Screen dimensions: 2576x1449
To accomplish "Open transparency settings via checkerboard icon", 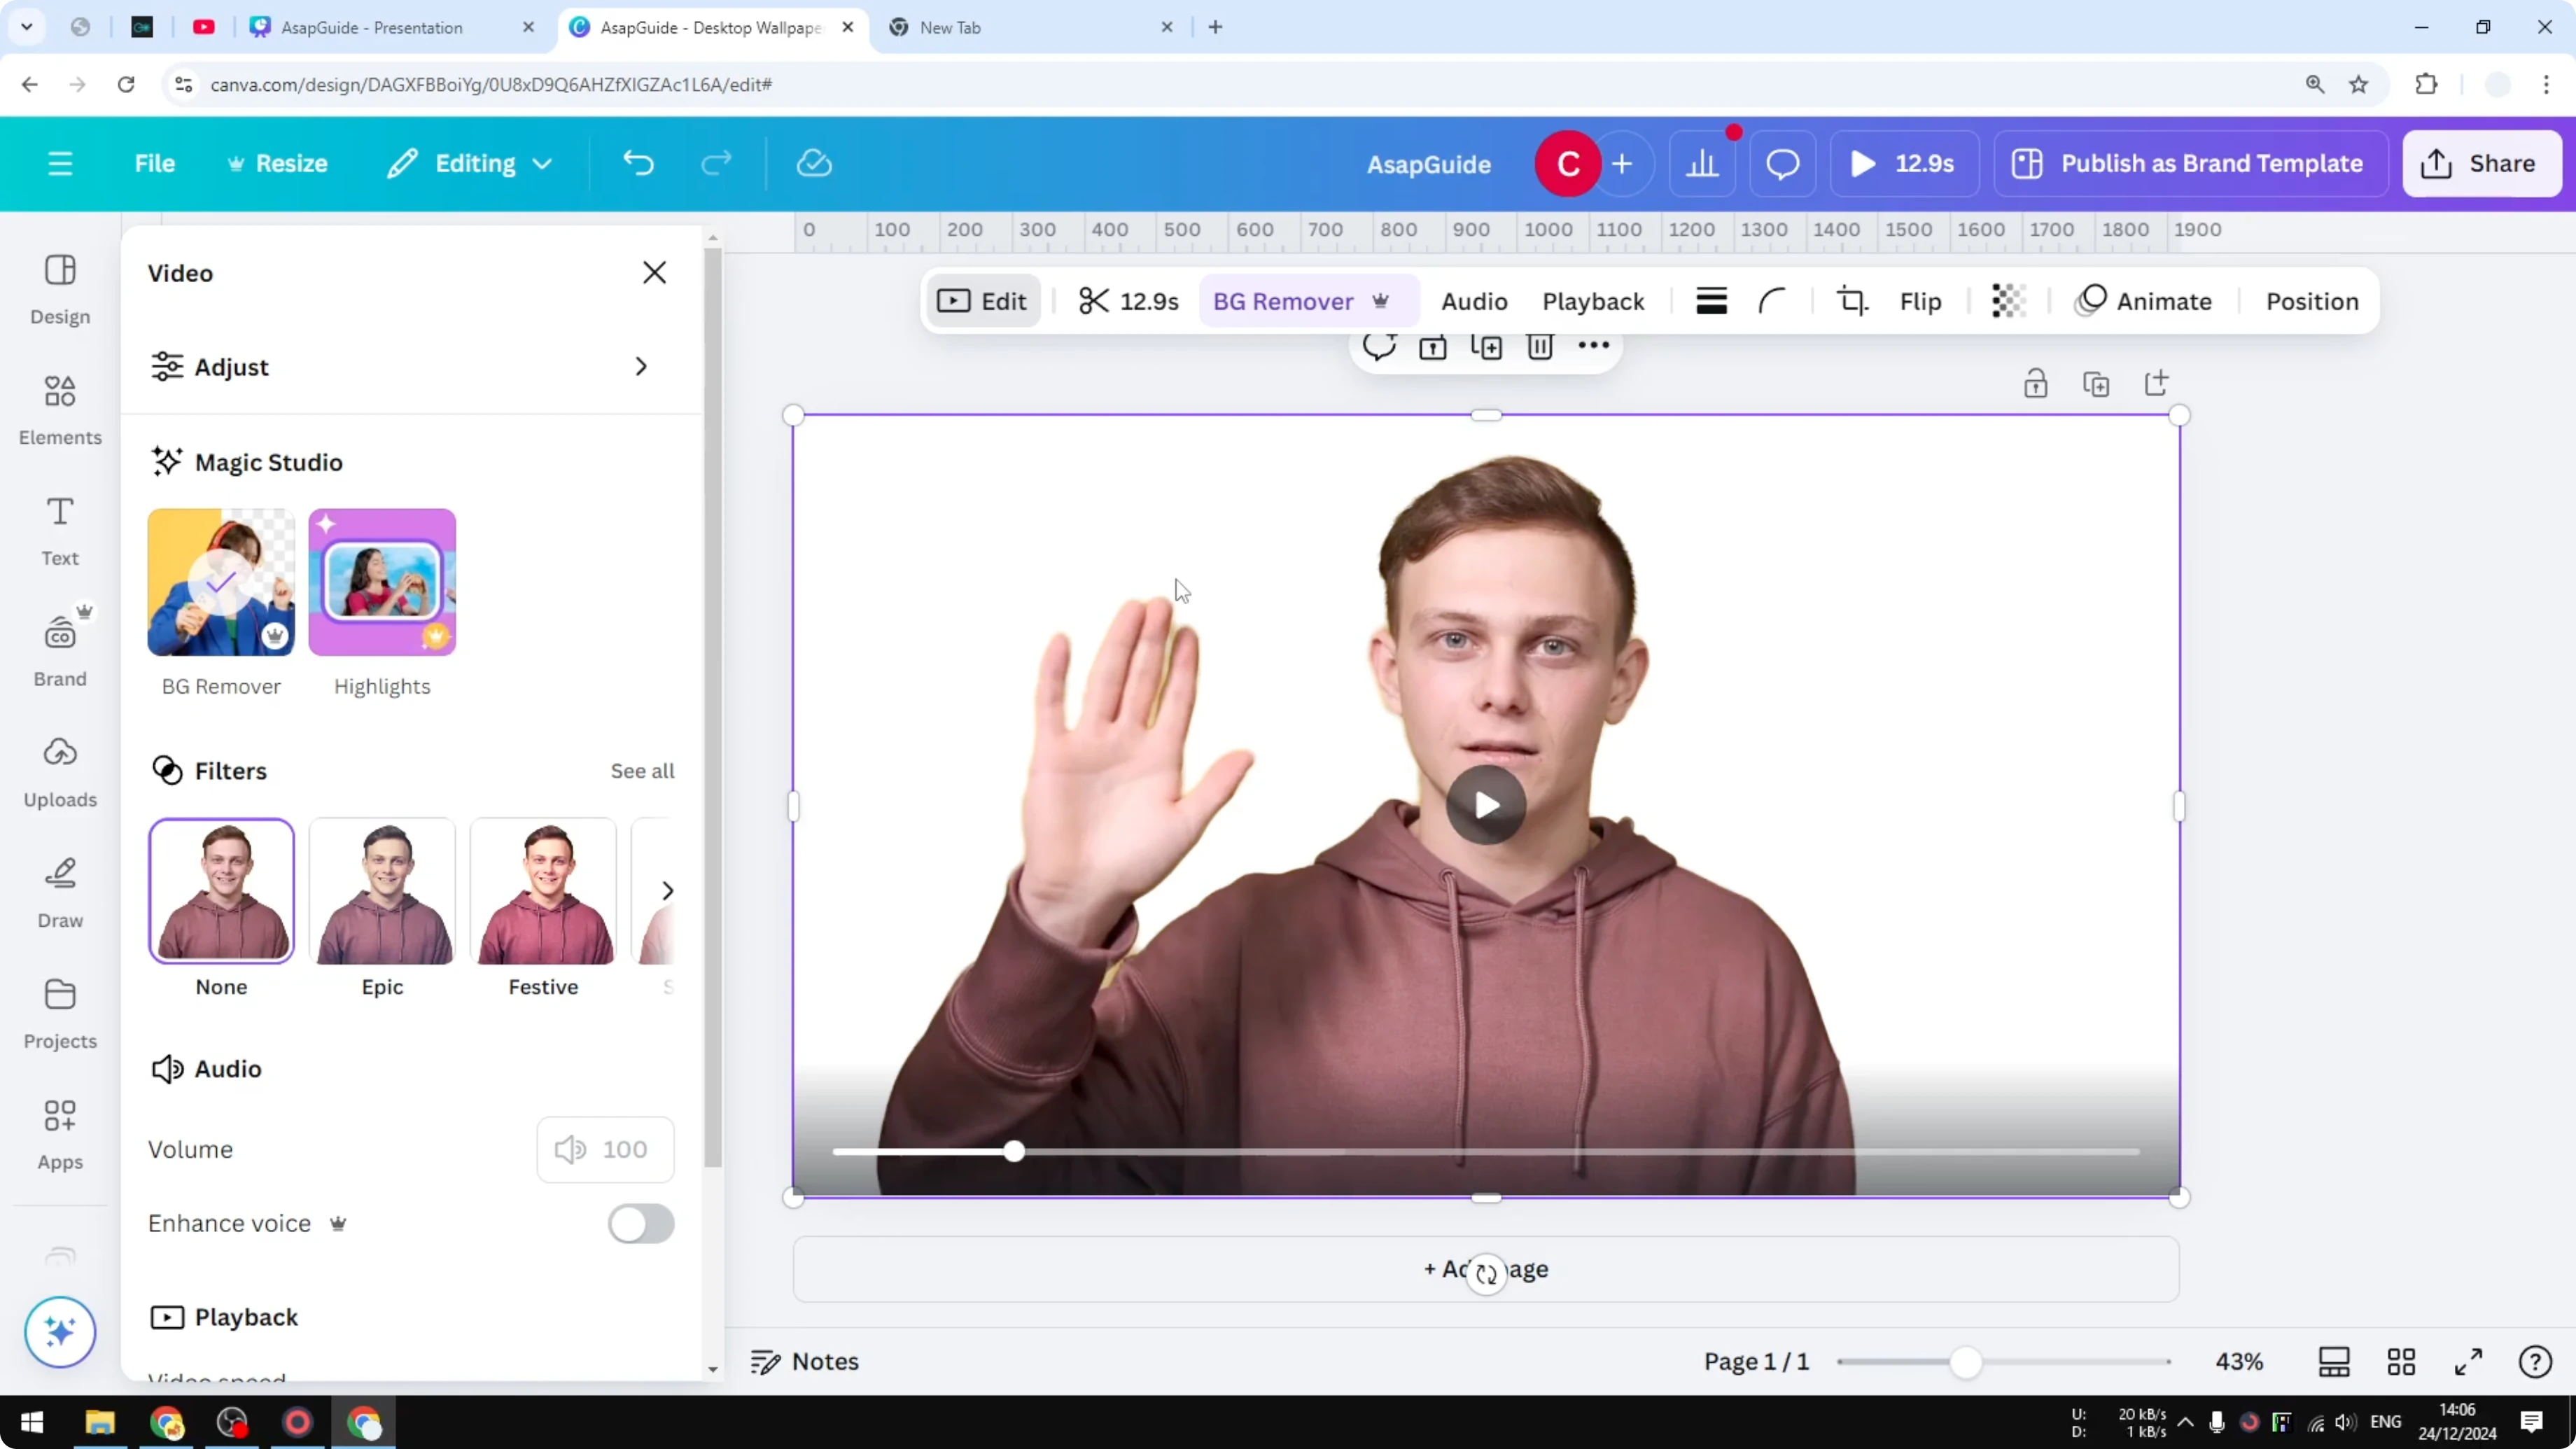I will pos(2008,300).
